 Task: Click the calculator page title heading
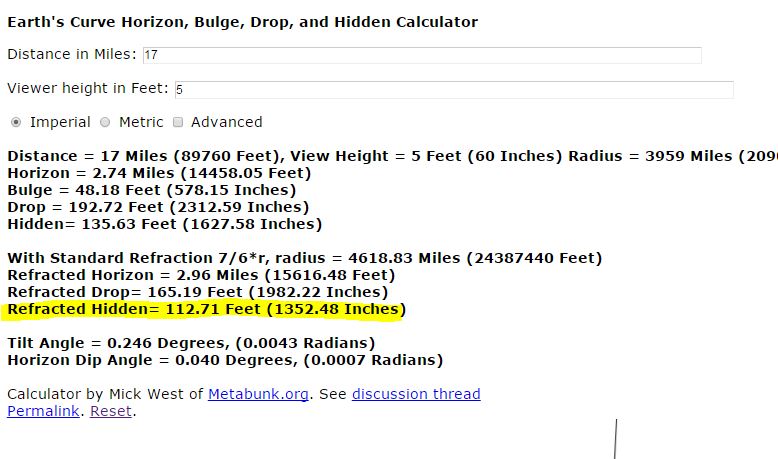242,22
